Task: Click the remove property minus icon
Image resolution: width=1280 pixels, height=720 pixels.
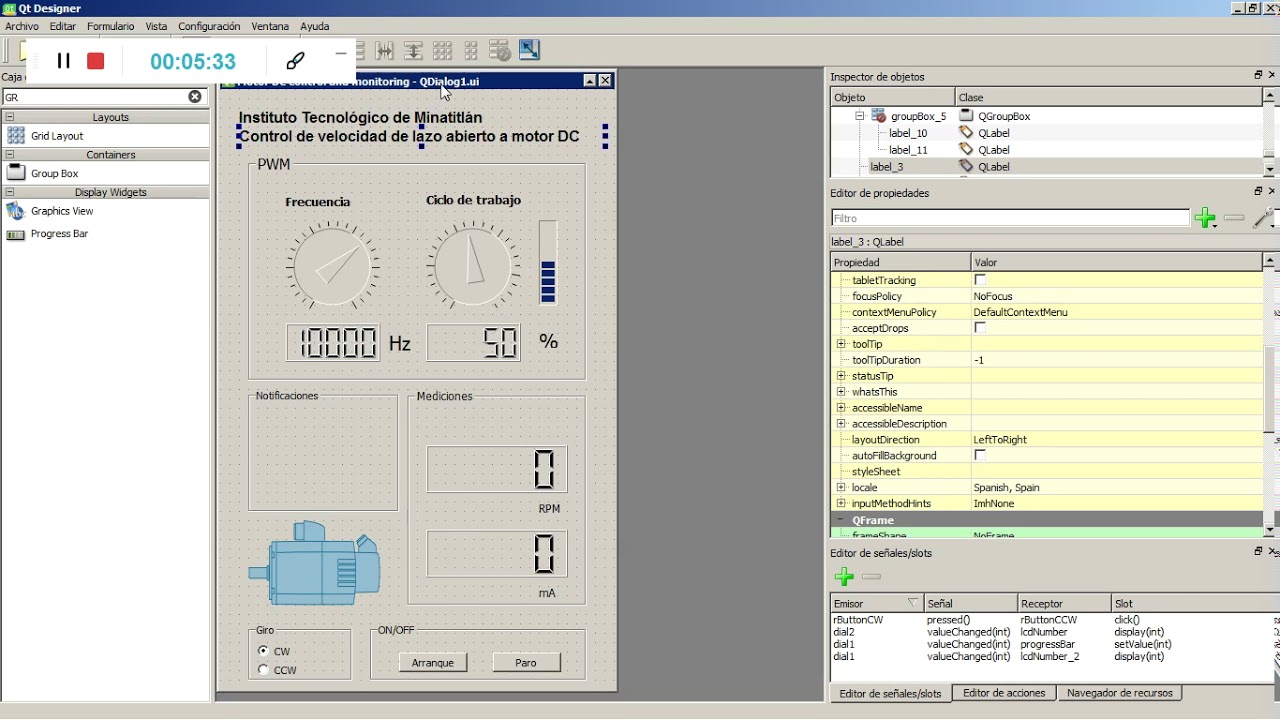Action: [1234, 218]
